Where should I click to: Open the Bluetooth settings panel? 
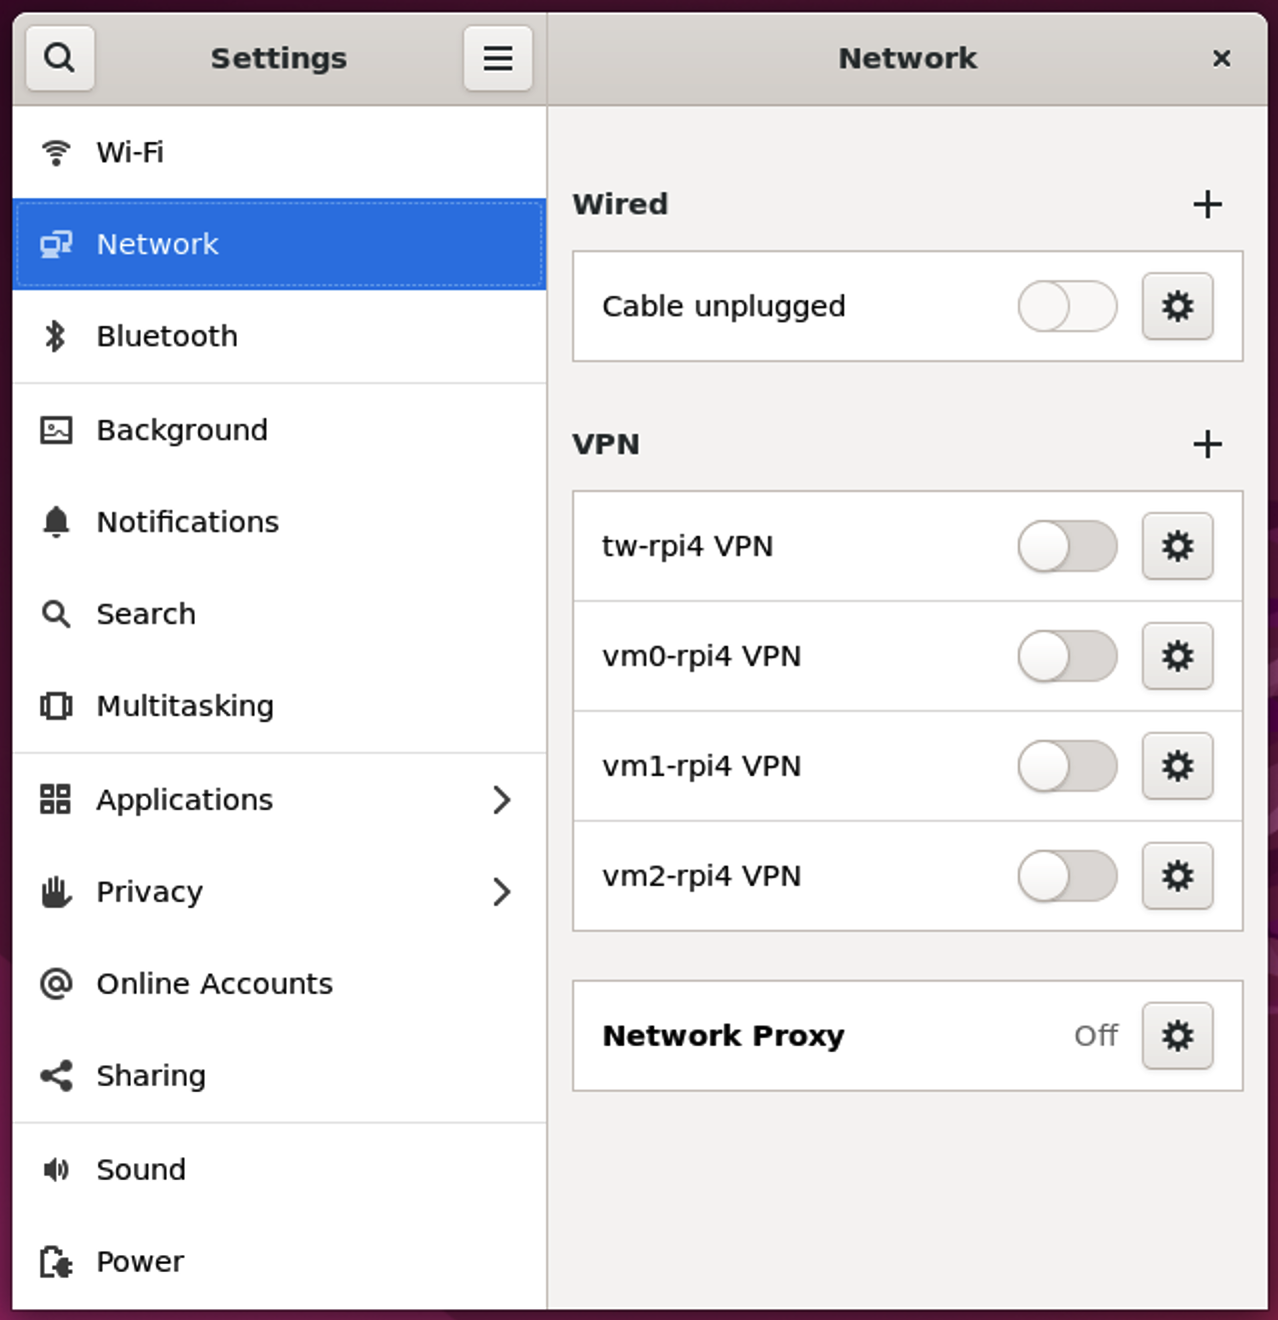click(167, 336)
